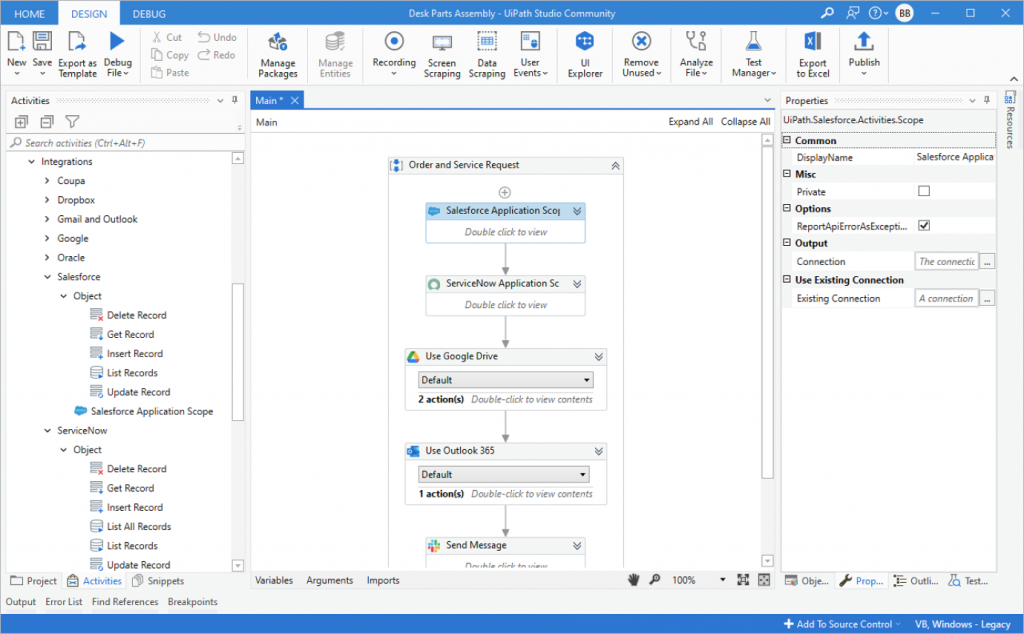Click the Search activities field
The image size is (1024, 634).
124,143
